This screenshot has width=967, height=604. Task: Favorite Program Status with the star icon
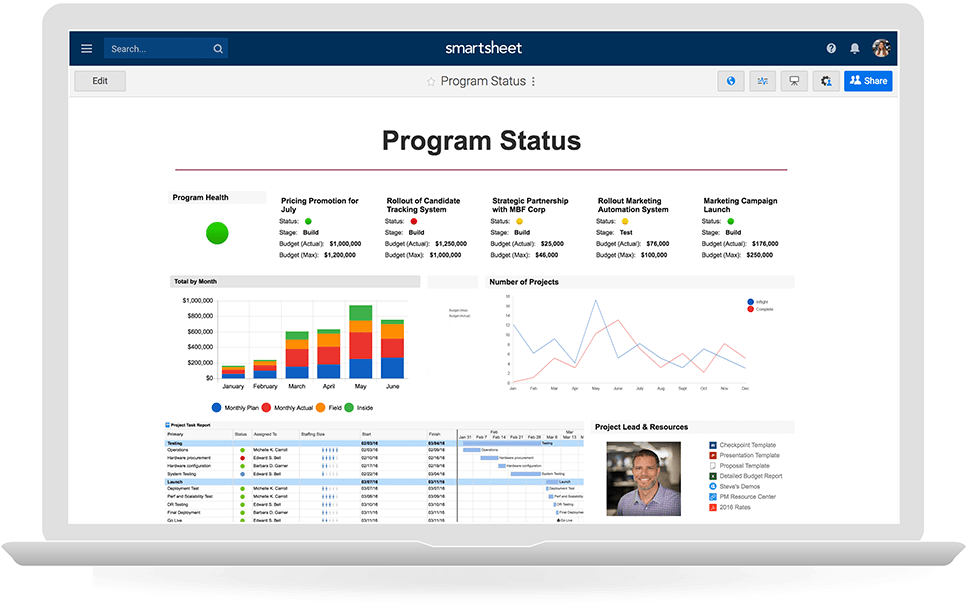coord(431,82)
